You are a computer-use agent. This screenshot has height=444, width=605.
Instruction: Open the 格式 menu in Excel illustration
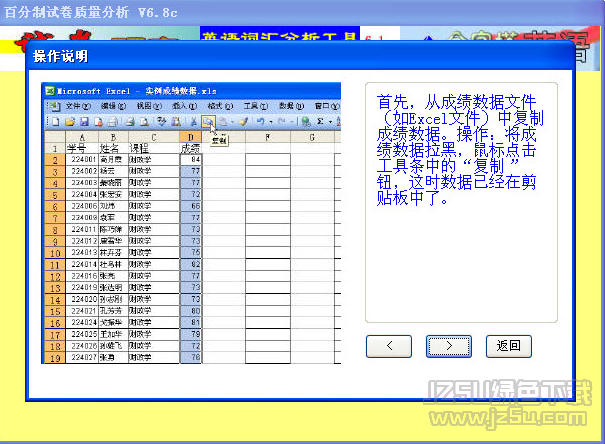click(x=220, y=106)
